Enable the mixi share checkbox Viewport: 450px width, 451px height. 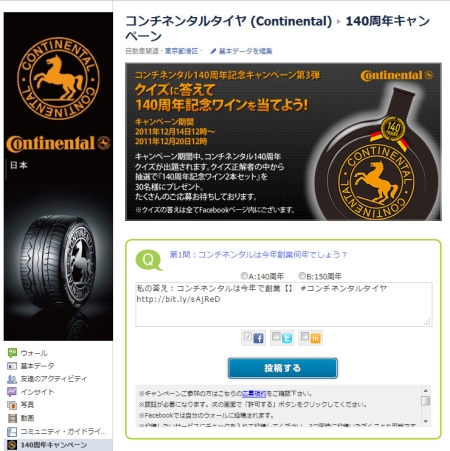click(305, 336)
